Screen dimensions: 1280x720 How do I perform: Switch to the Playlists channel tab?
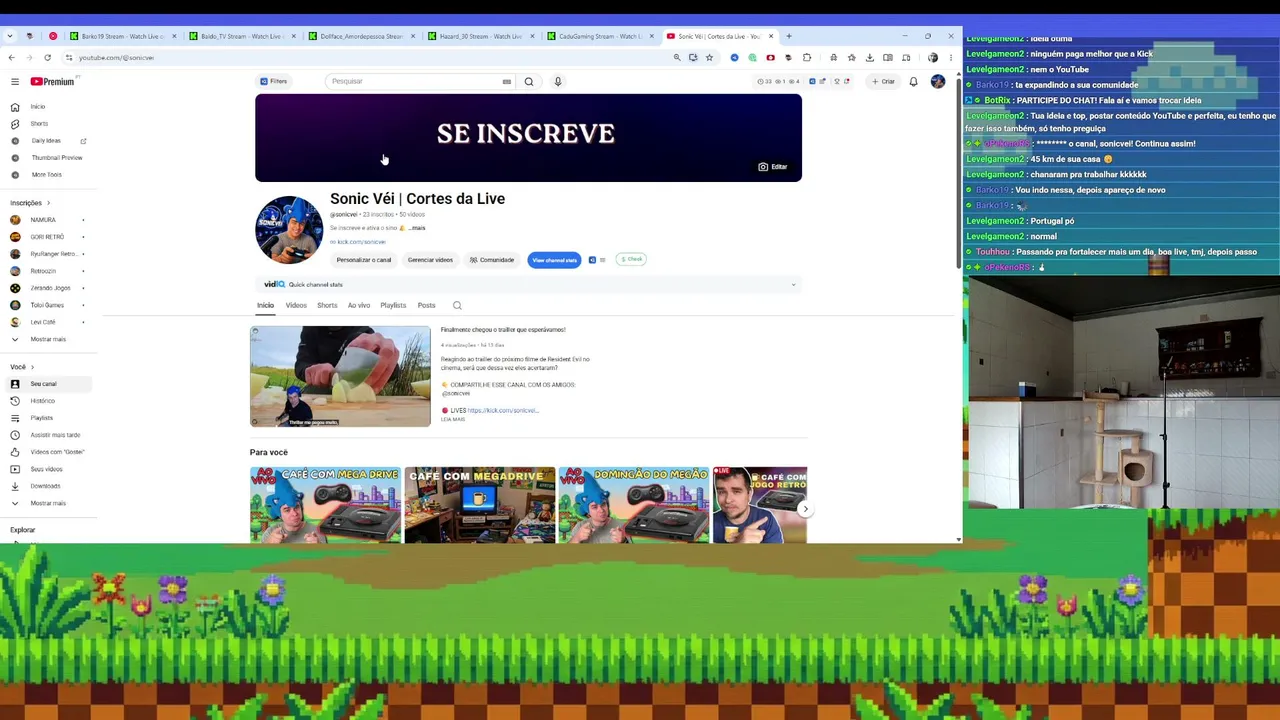pyautogui.click(x=393, y=305)
